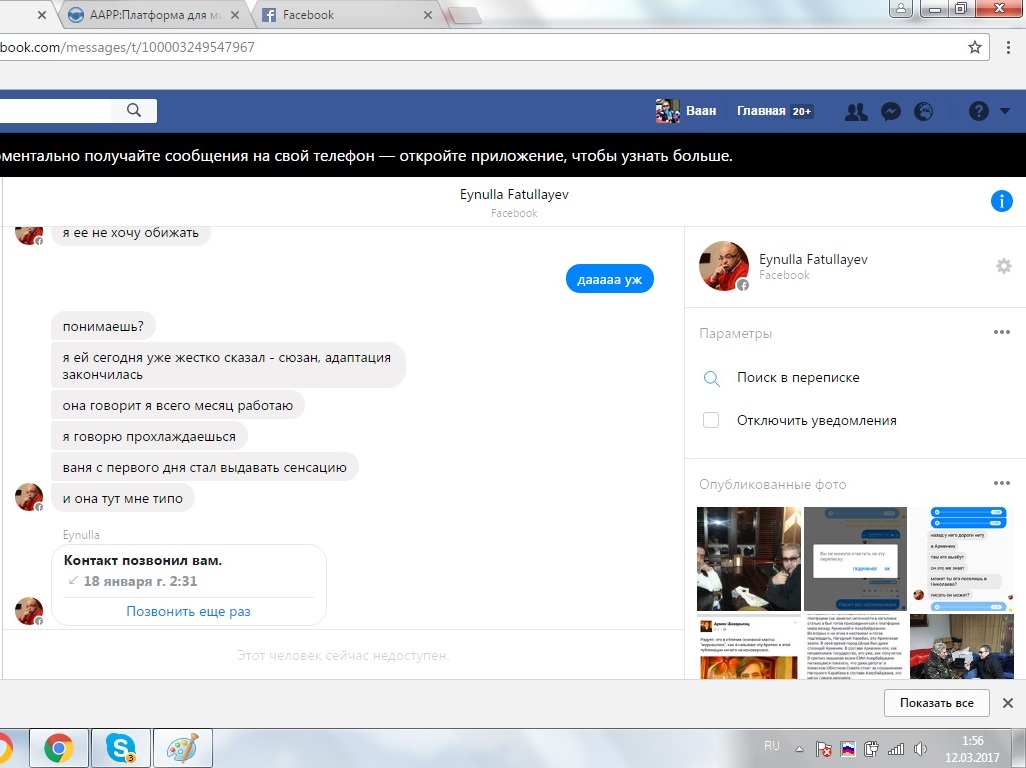
Task: Click Eynulla Fatullayev's large profile picture in sidebar
Action: [x=724, y=266]
